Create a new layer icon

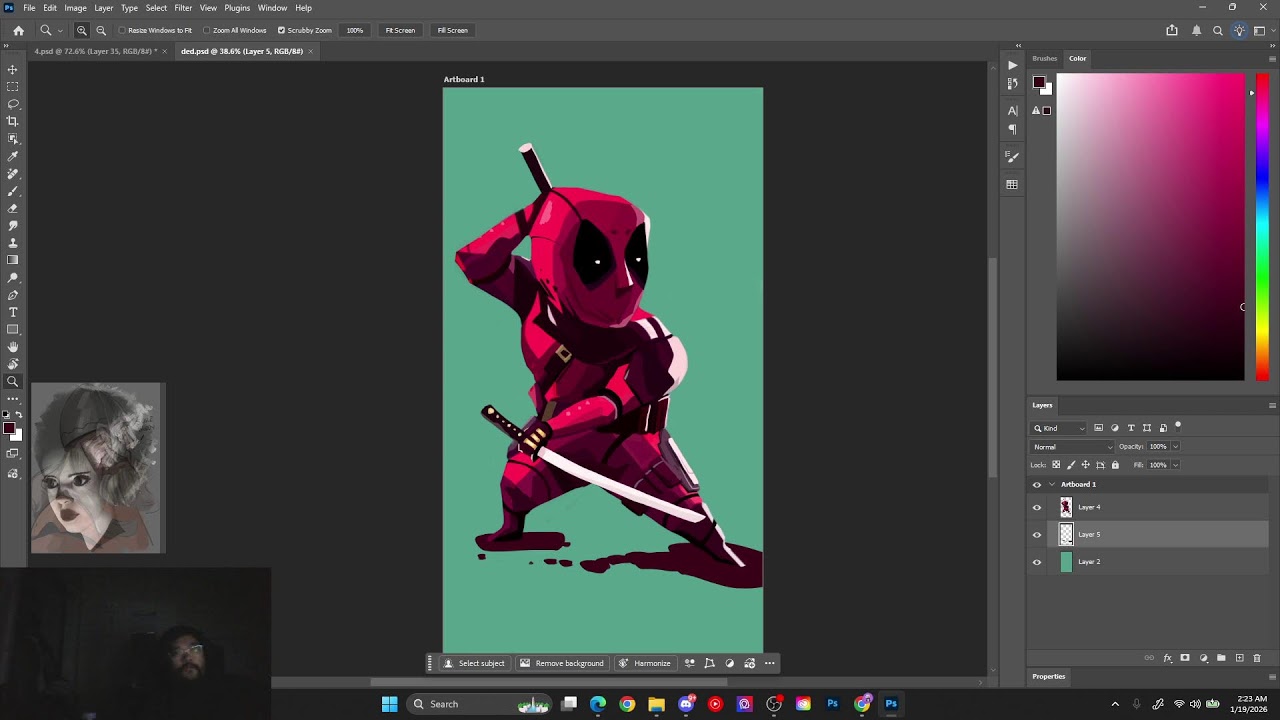1239,658
